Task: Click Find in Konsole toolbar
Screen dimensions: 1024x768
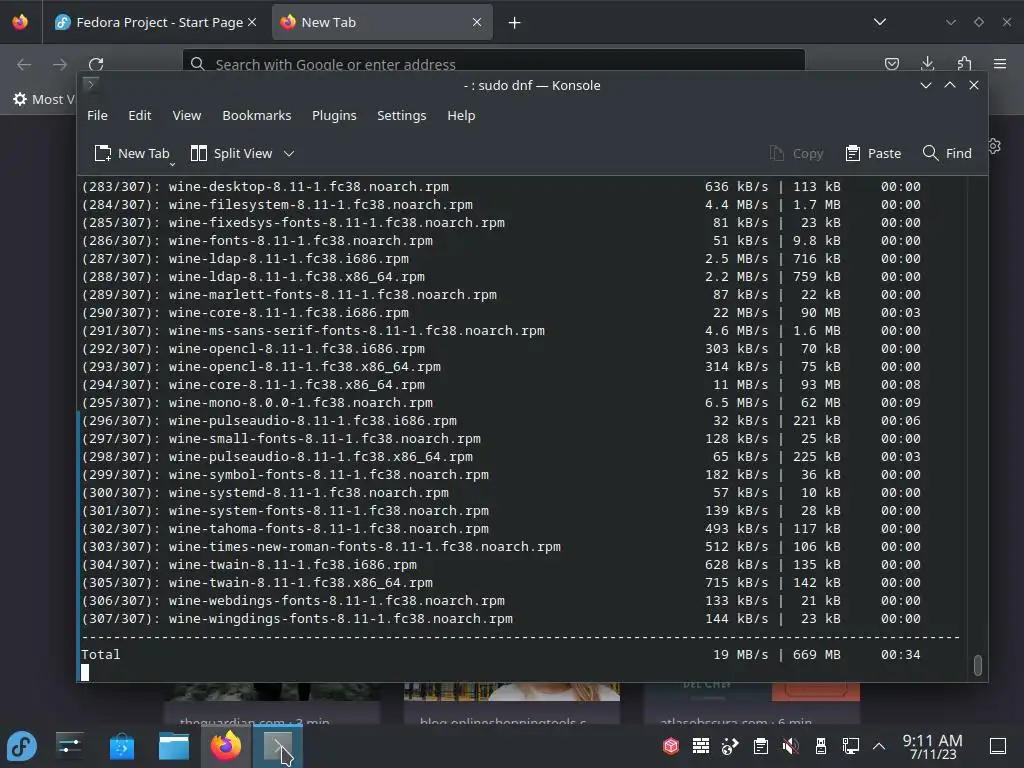Action: (x=948, y=153)
